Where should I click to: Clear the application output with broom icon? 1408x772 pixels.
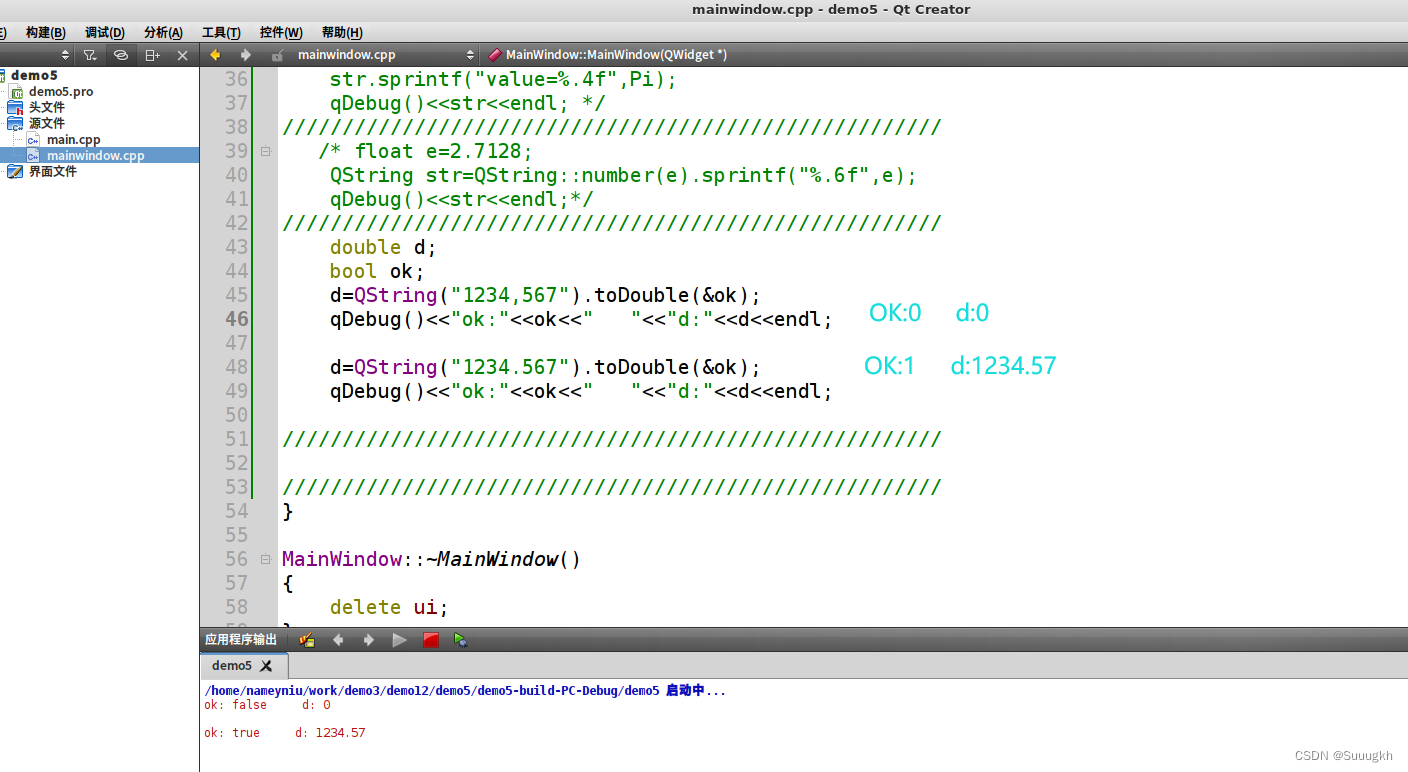coord(307,640)
